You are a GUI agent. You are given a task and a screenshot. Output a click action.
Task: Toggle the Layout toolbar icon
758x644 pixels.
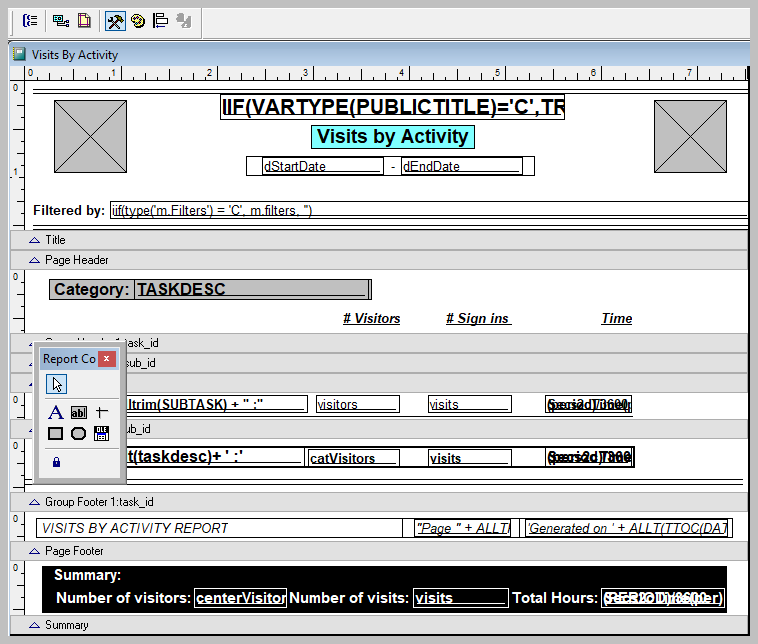coord(160,20)
